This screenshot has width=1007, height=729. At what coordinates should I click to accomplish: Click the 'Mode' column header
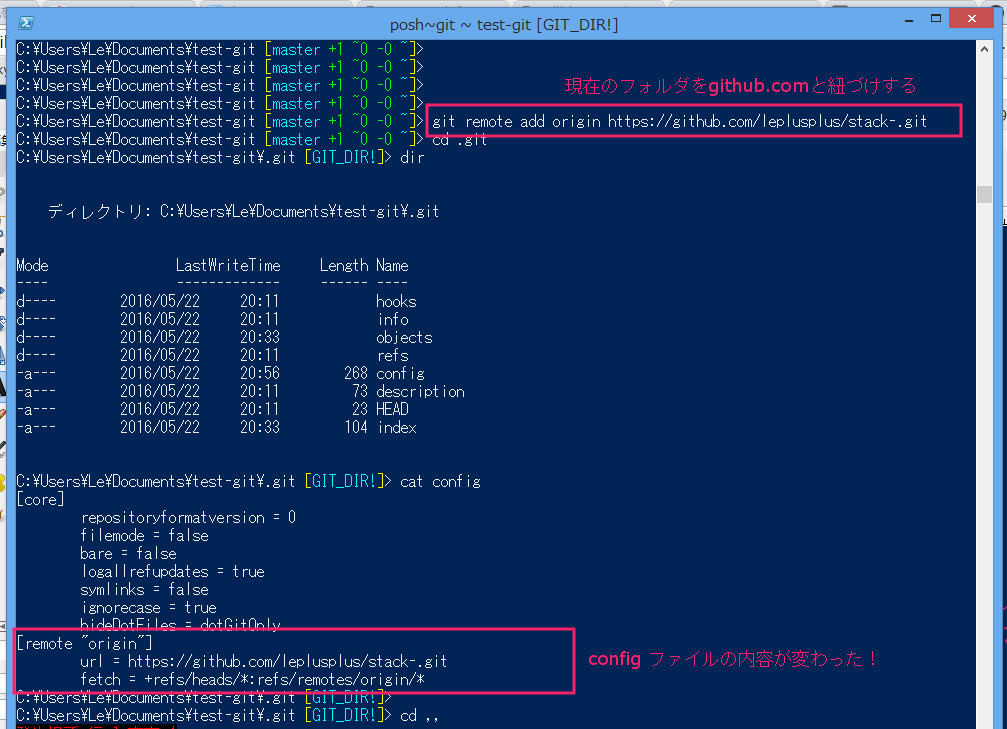click(32, 265)
